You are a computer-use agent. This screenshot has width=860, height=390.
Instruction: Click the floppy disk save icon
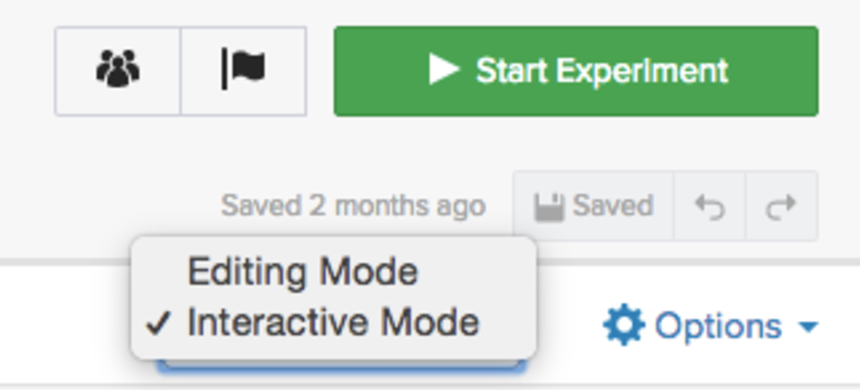[549, 207]
